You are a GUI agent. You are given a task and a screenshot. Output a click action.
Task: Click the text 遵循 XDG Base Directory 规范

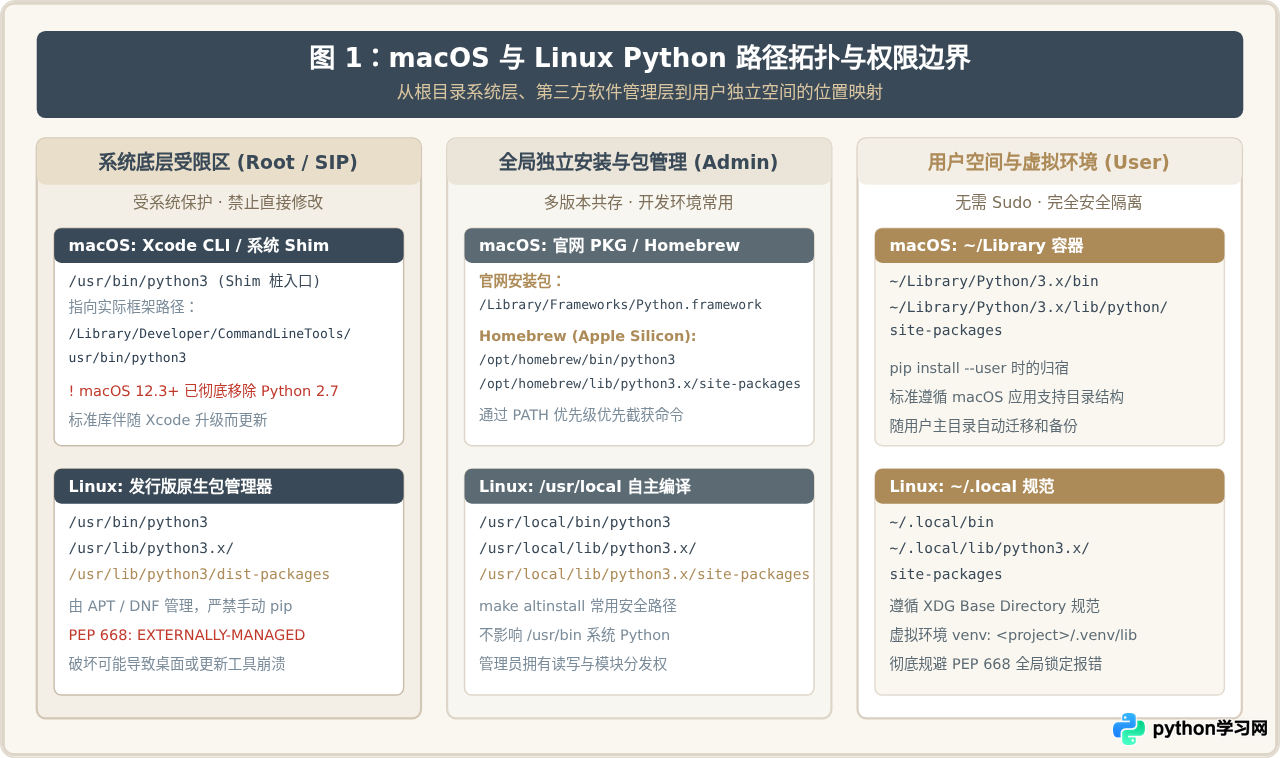click(x=994, y=606)
